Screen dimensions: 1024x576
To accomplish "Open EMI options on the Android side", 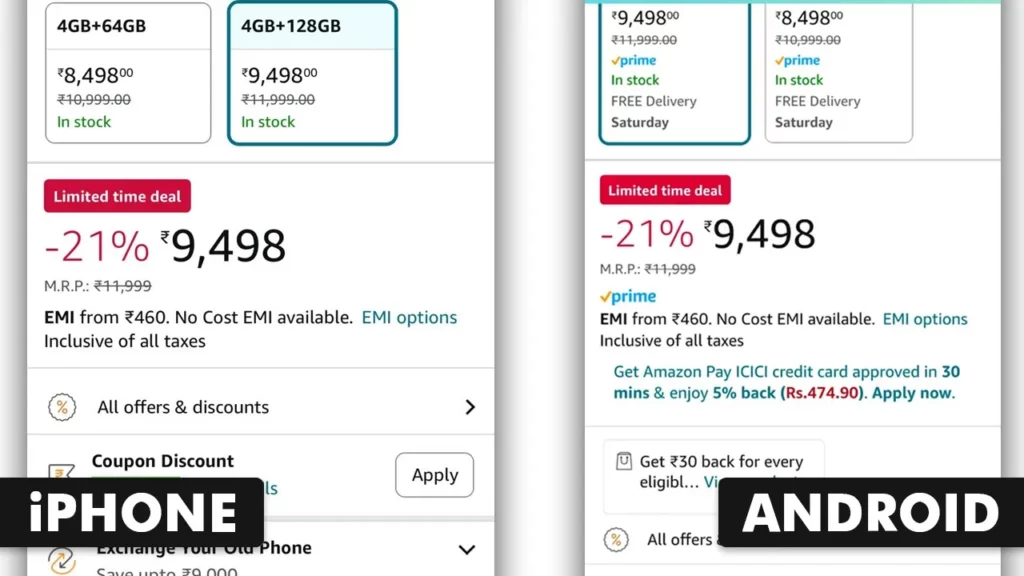I will click(924, 319).
